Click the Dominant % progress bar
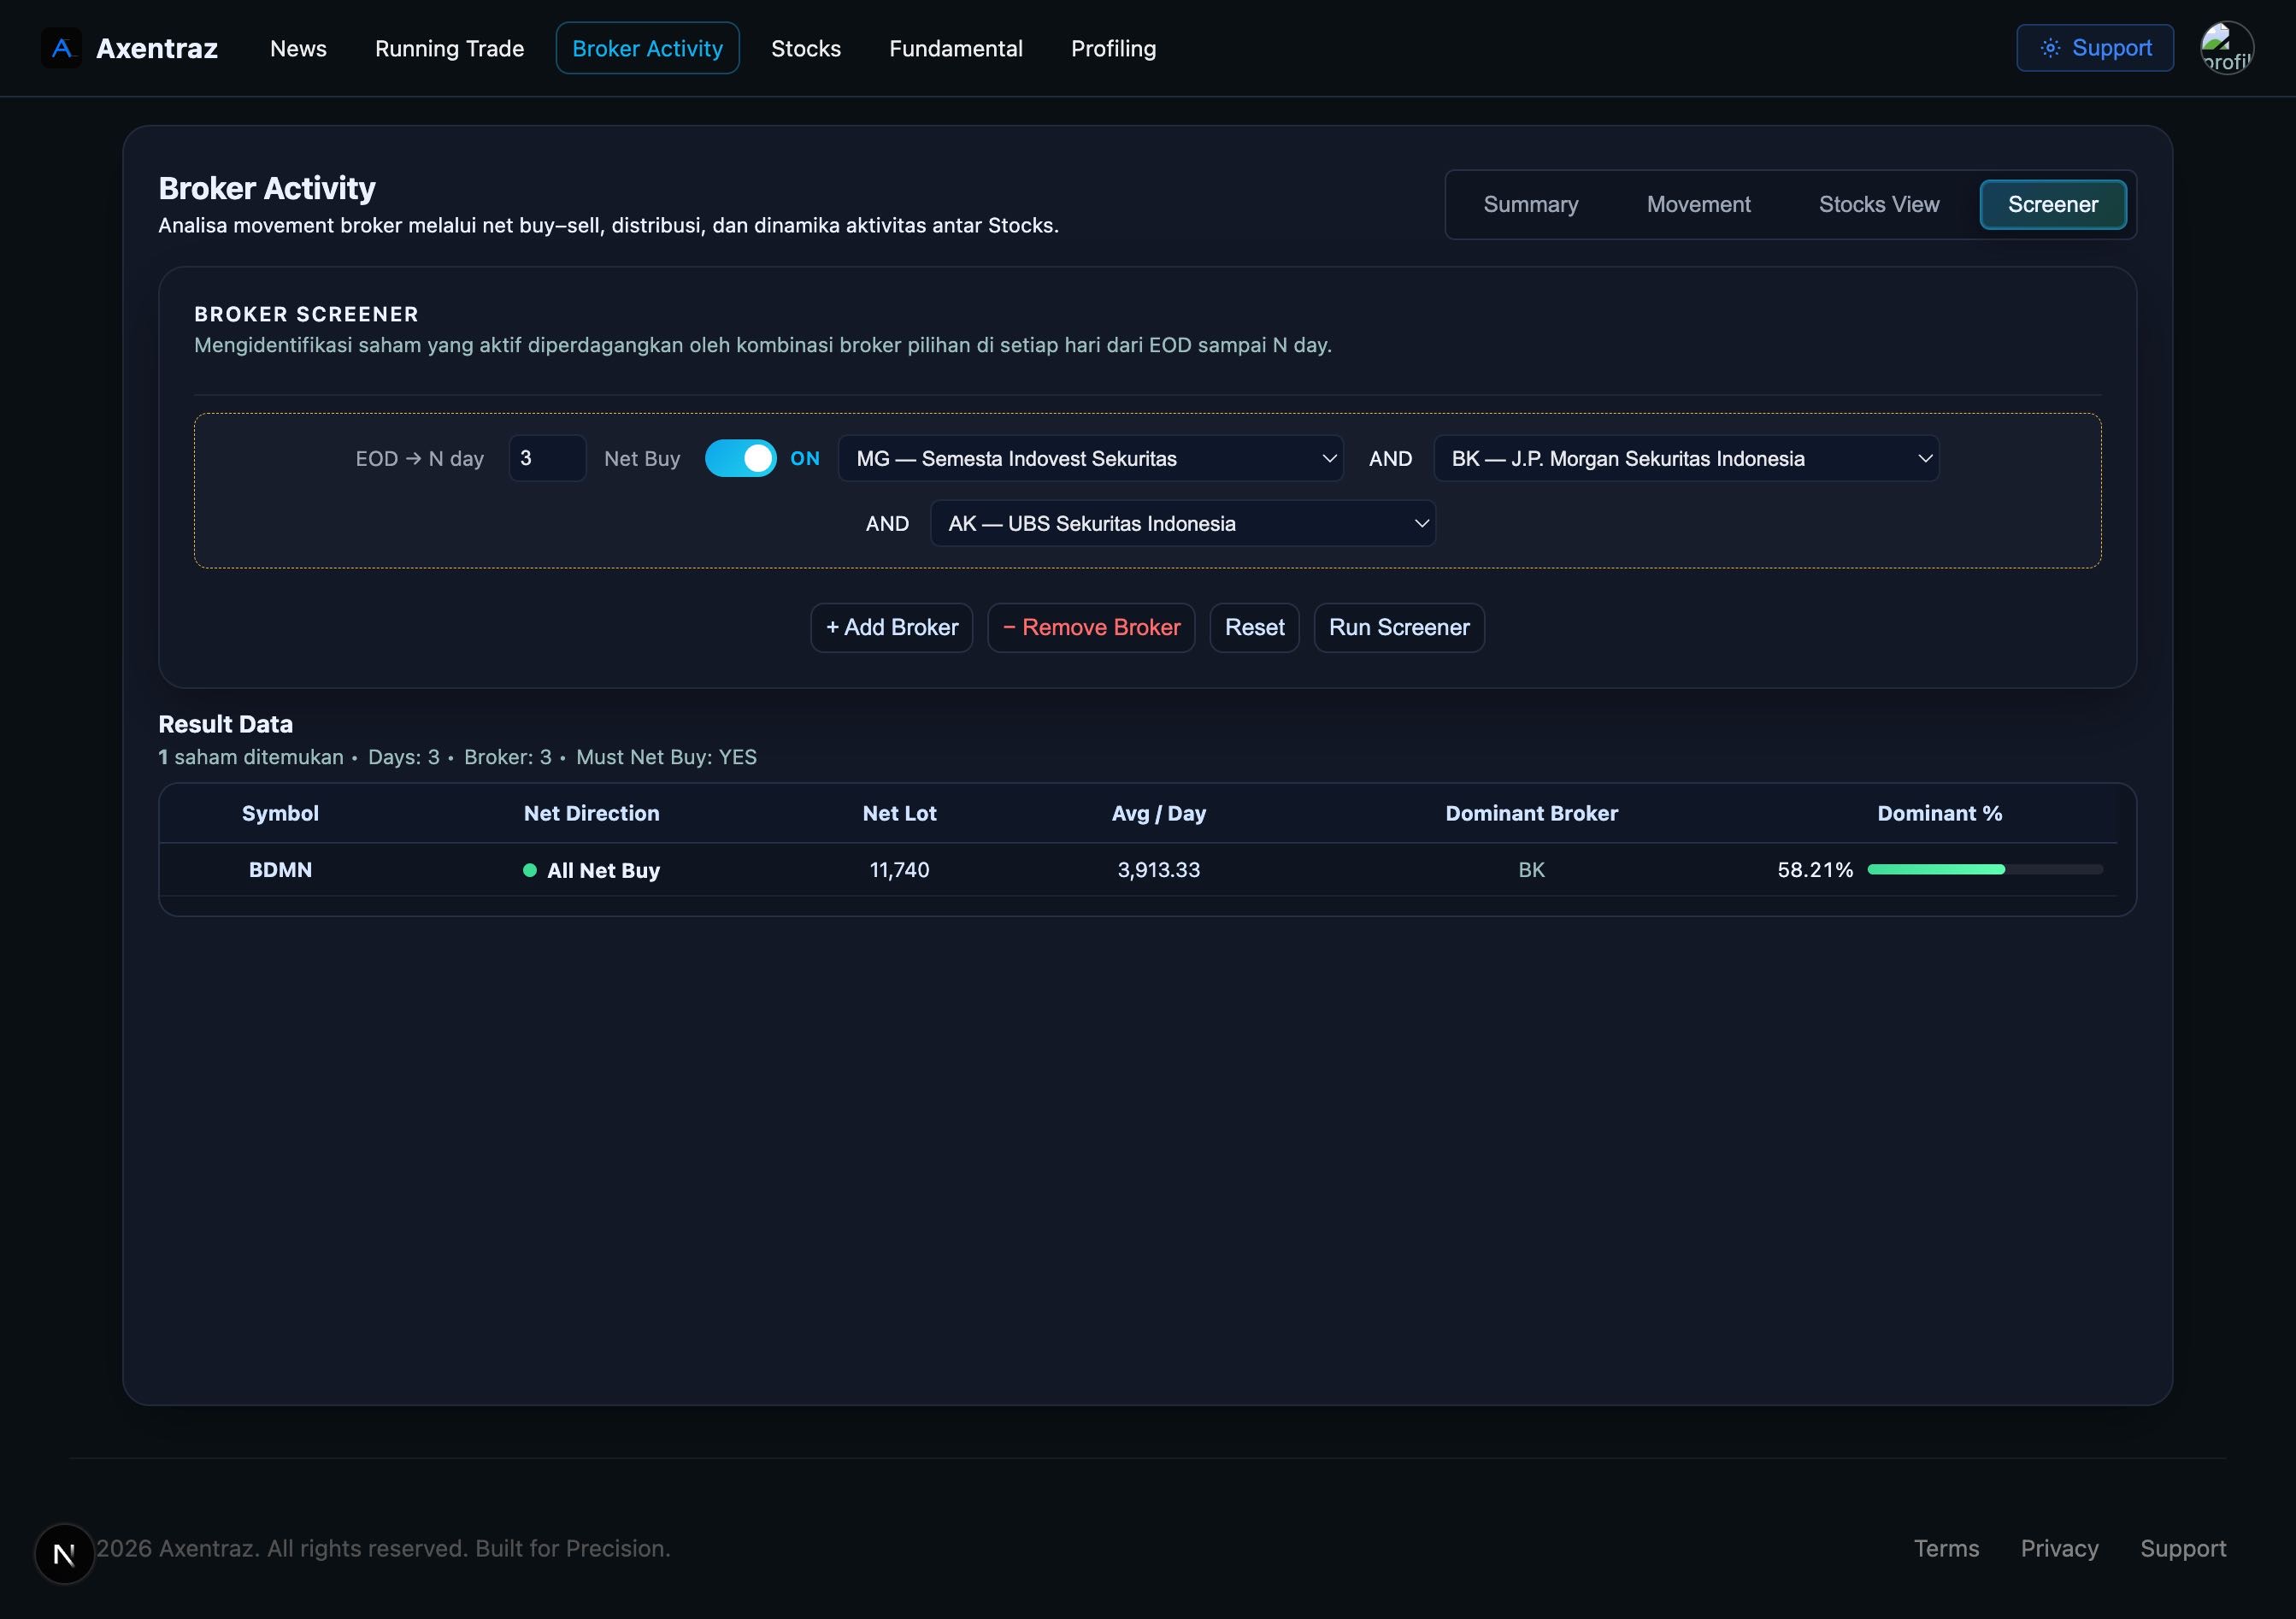Viewport: 2296px width, 1619px height. (1984, 869)
